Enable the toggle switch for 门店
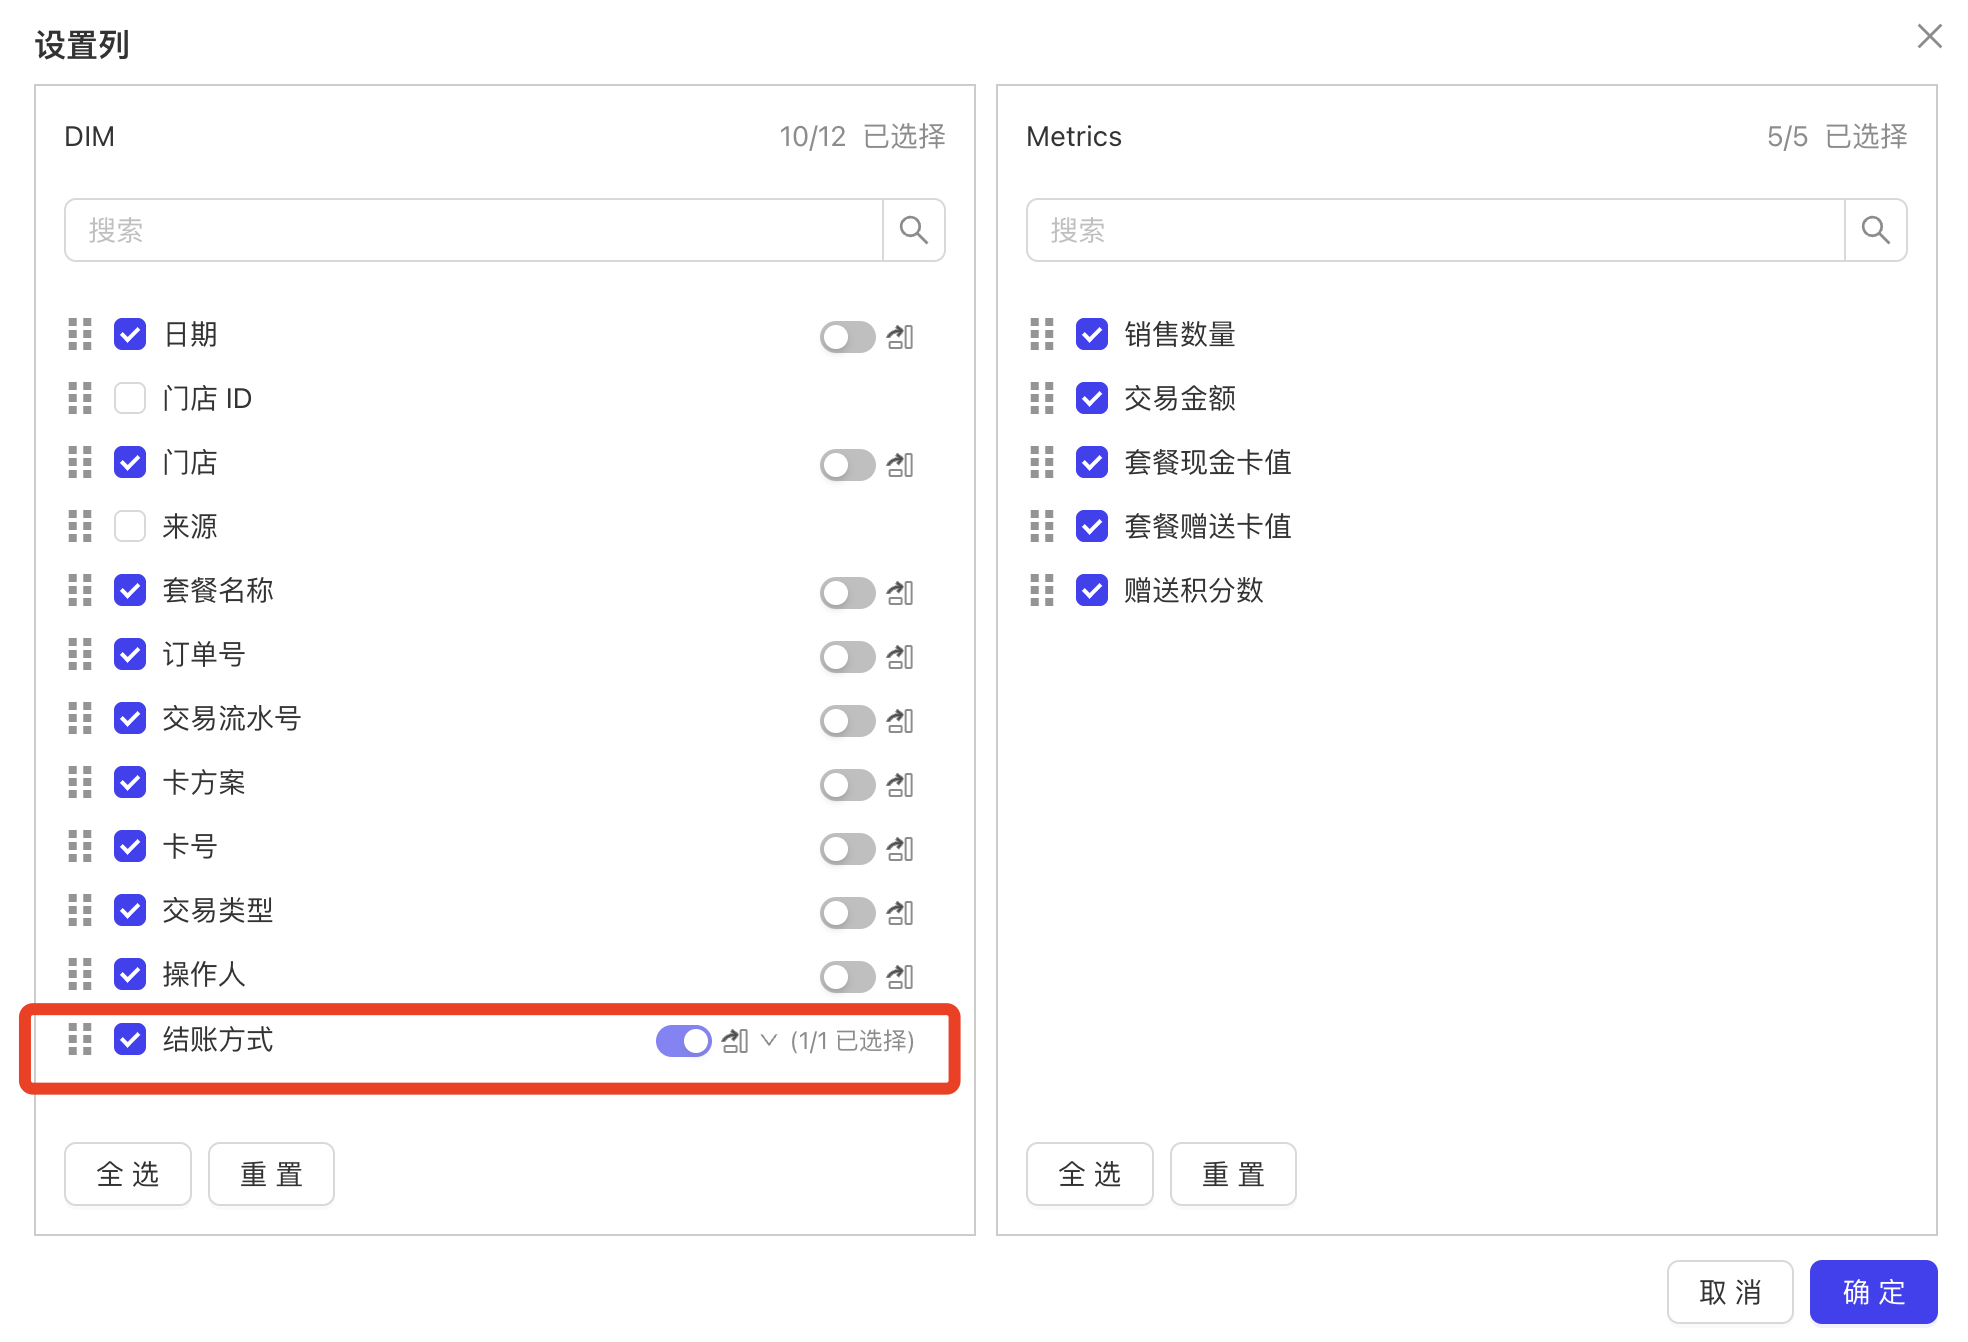Viewport: 1968px width, 1342px height. click(x=847, y=465)
